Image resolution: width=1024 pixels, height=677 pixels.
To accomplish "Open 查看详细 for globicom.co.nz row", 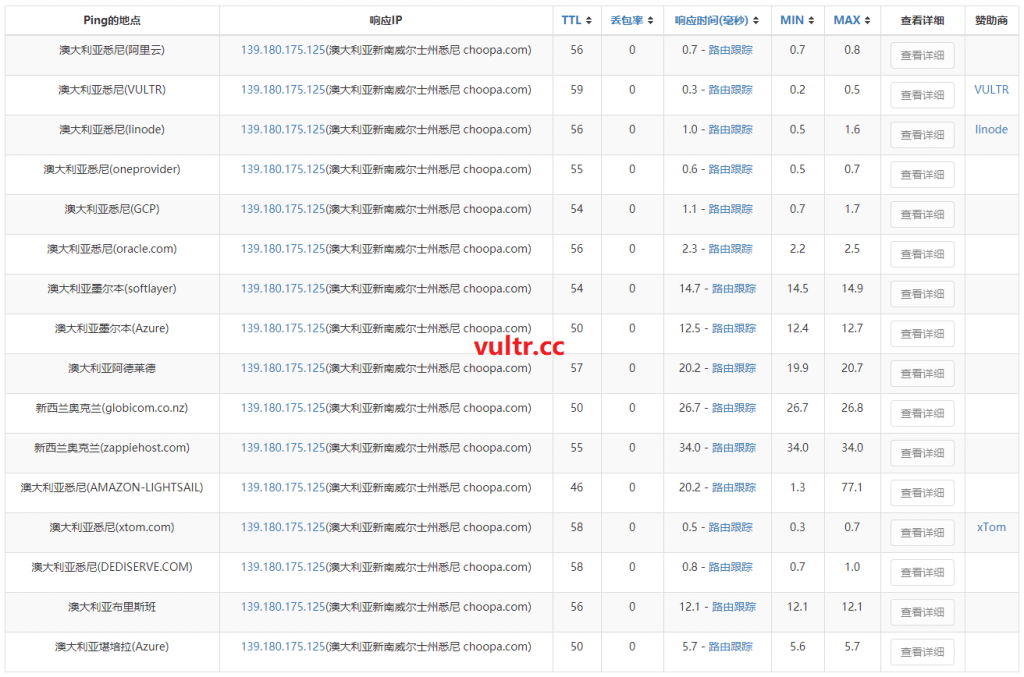I will pyautogui.click(x=922, y=414).
